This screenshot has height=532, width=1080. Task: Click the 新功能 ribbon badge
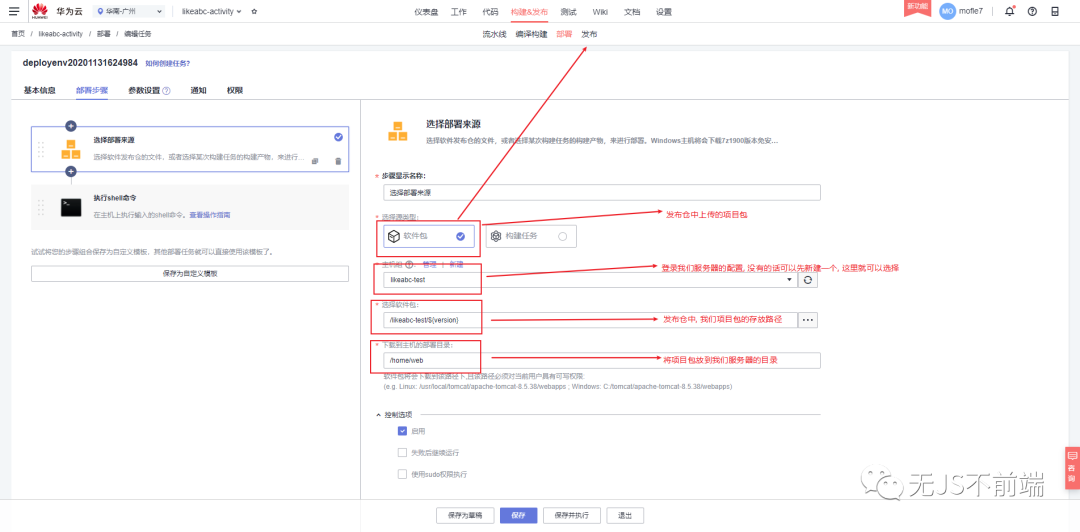pos(917,7)
